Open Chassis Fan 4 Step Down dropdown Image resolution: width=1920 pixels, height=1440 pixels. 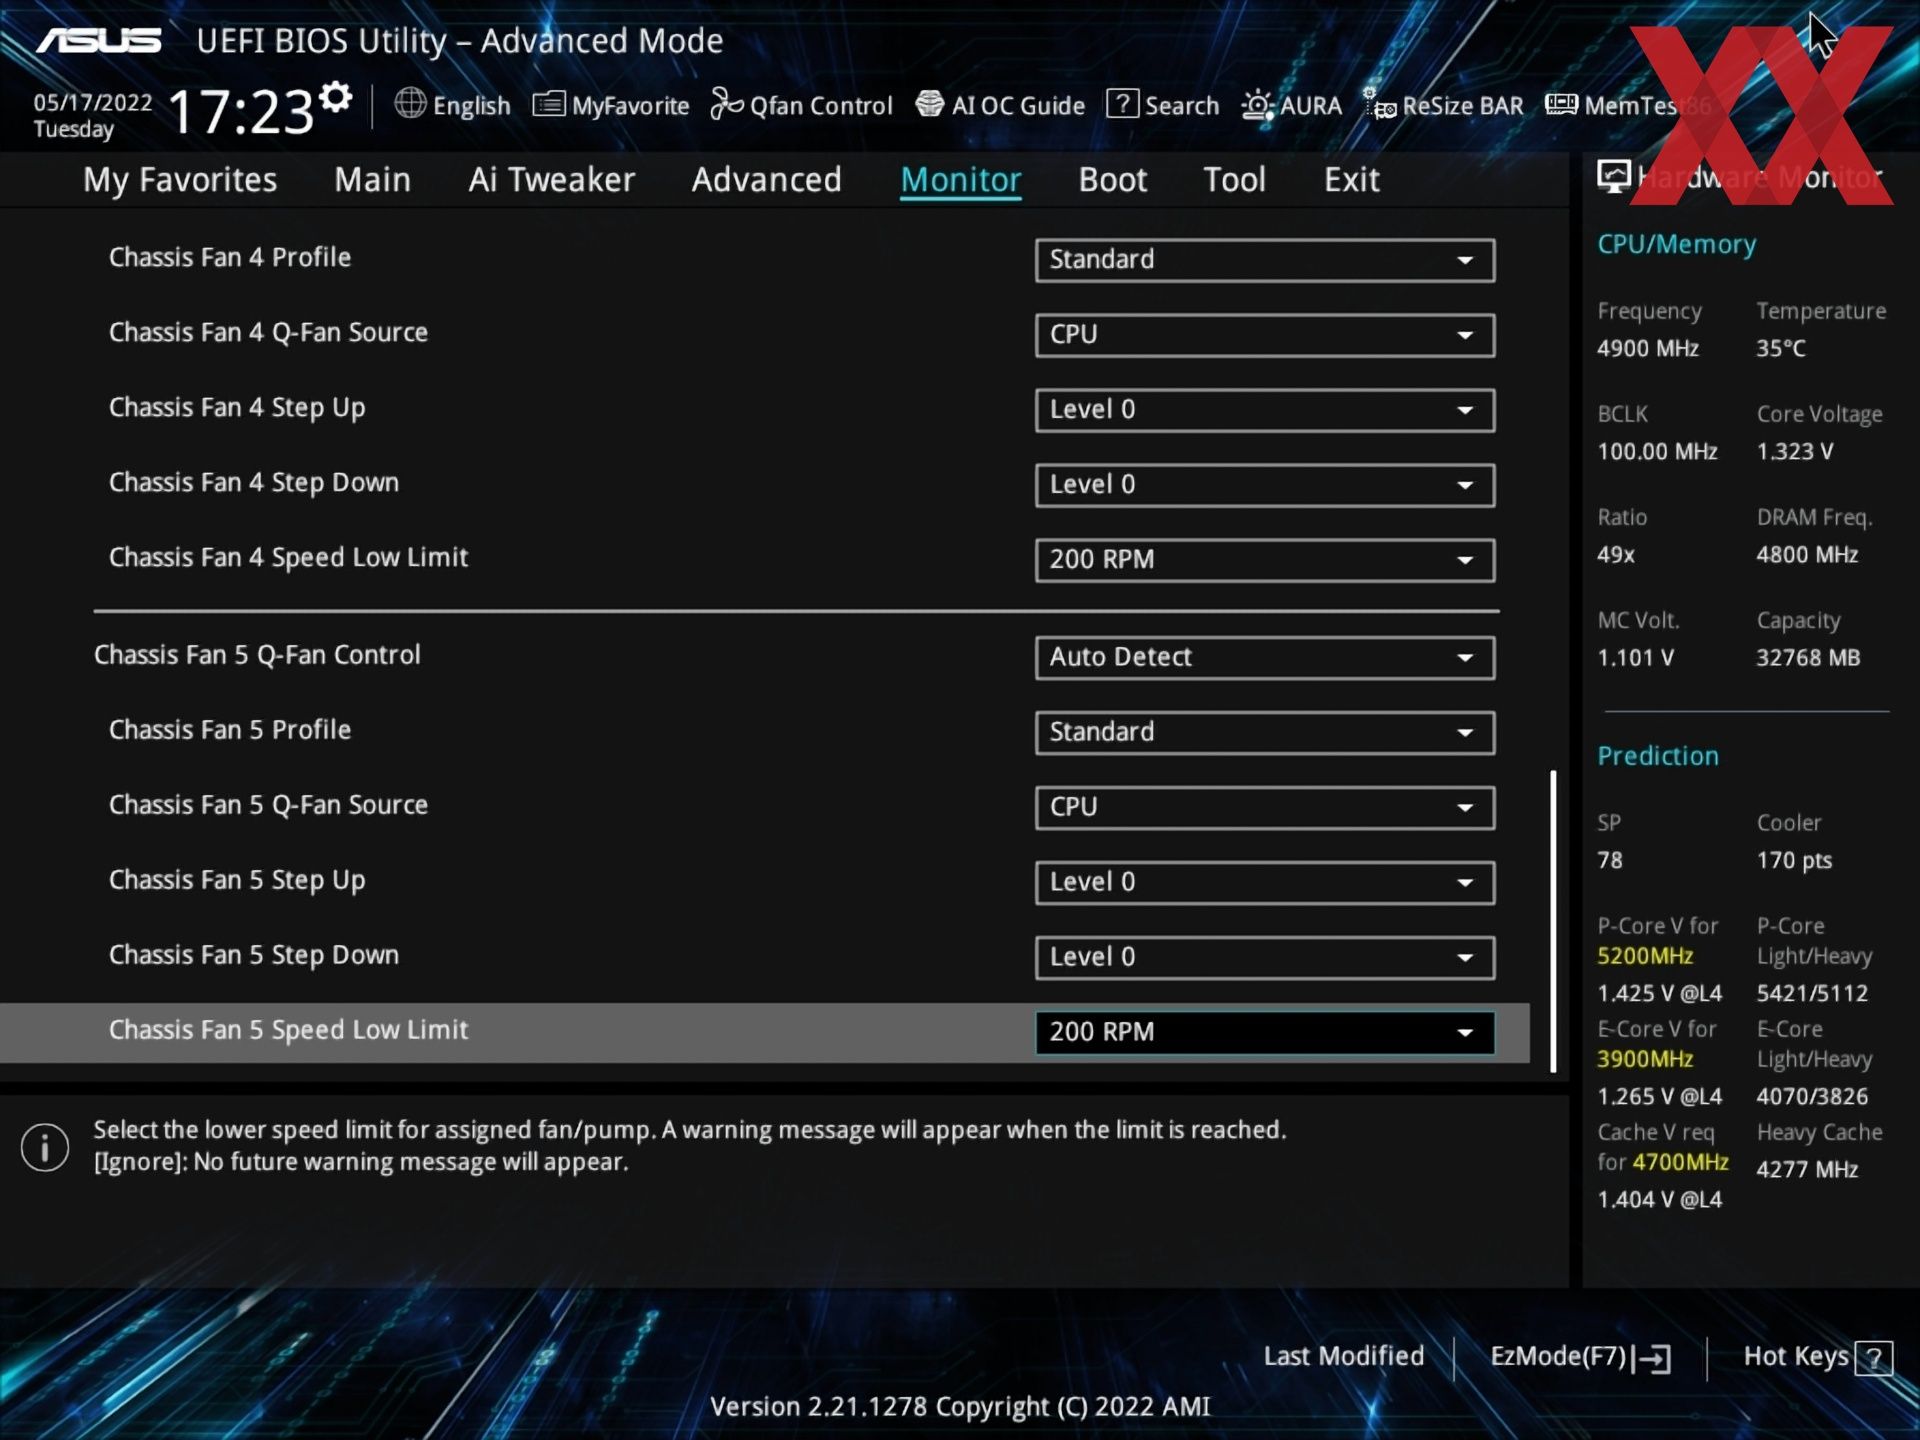pos(1265,485)
